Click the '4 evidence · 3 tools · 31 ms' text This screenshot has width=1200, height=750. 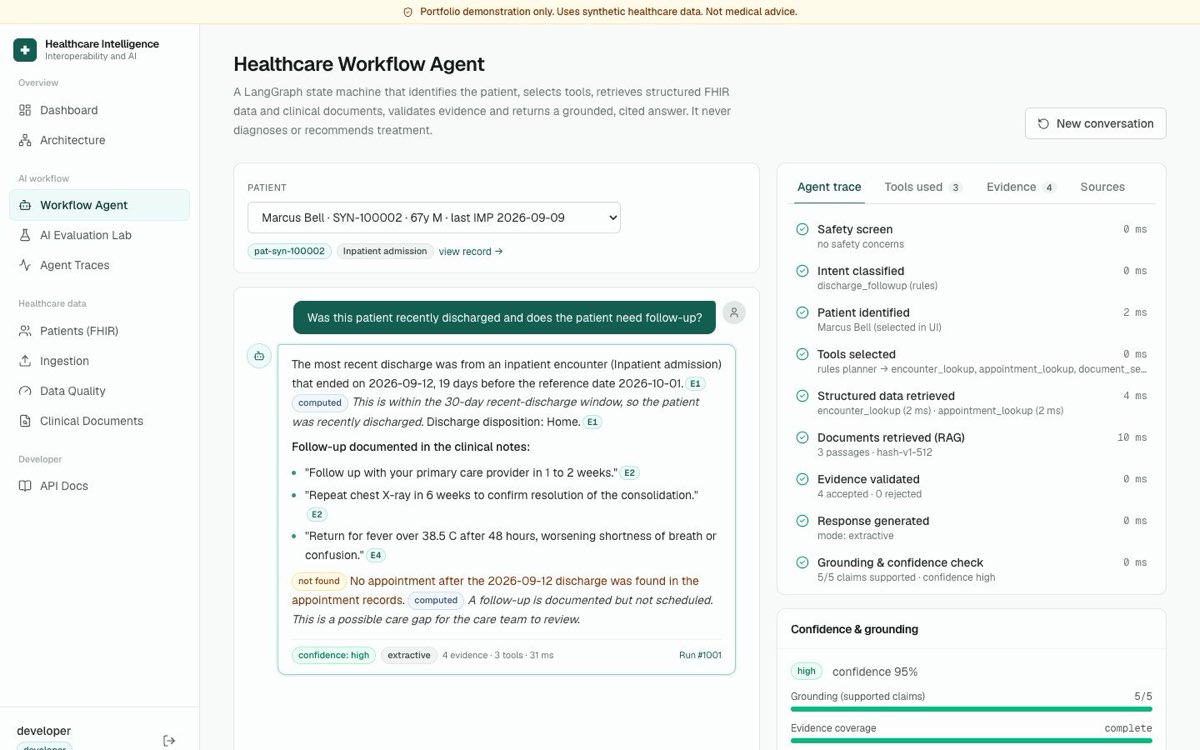pyautogui.click(x=498, y=655)
